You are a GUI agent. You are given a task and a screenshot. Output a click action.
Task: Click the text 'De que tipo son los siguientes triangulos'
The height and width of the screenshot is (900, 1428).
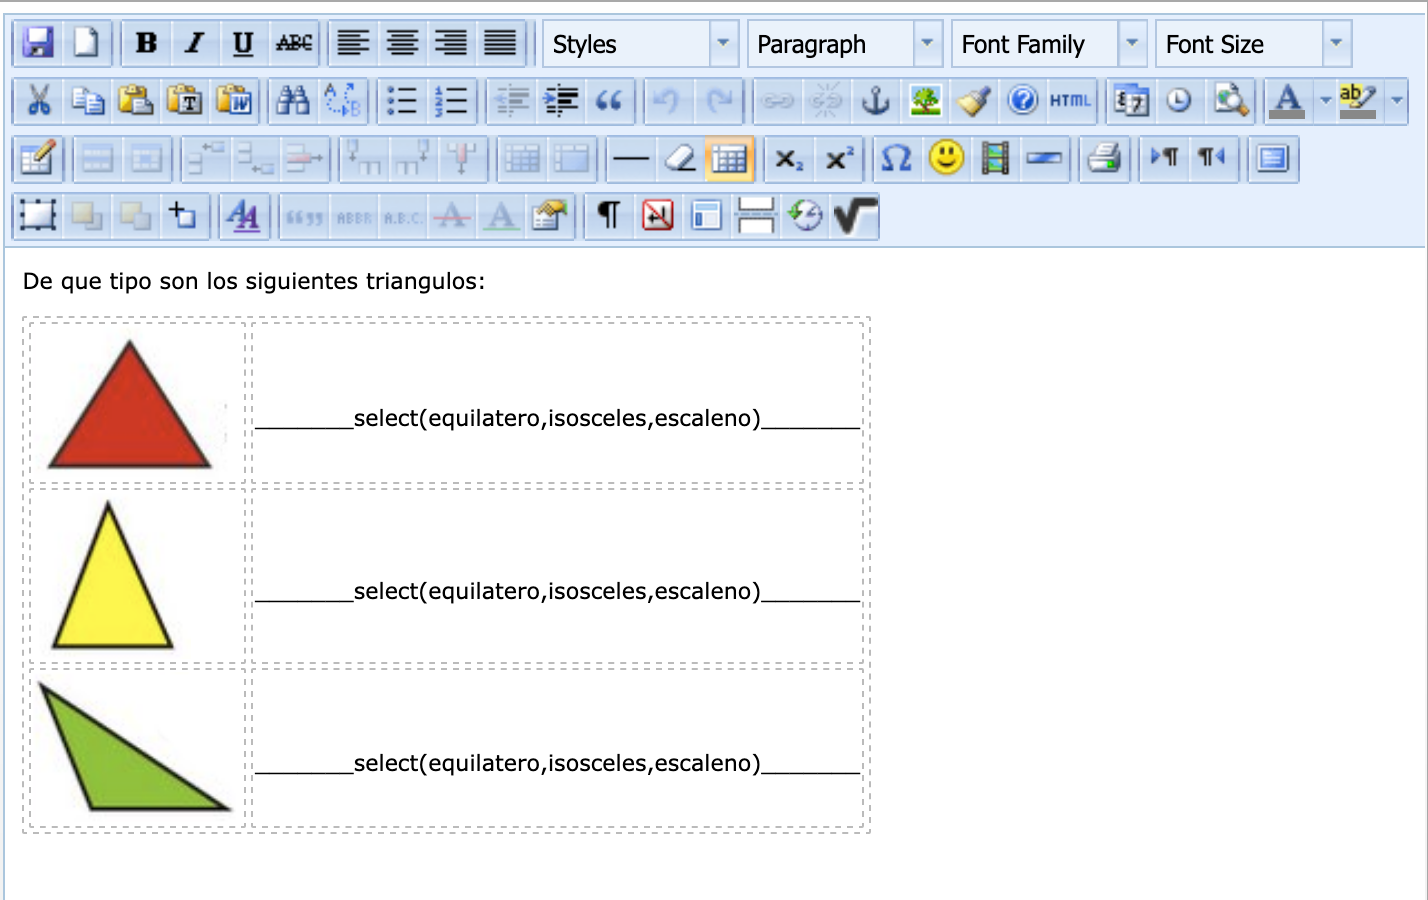[x=253, y=282]
